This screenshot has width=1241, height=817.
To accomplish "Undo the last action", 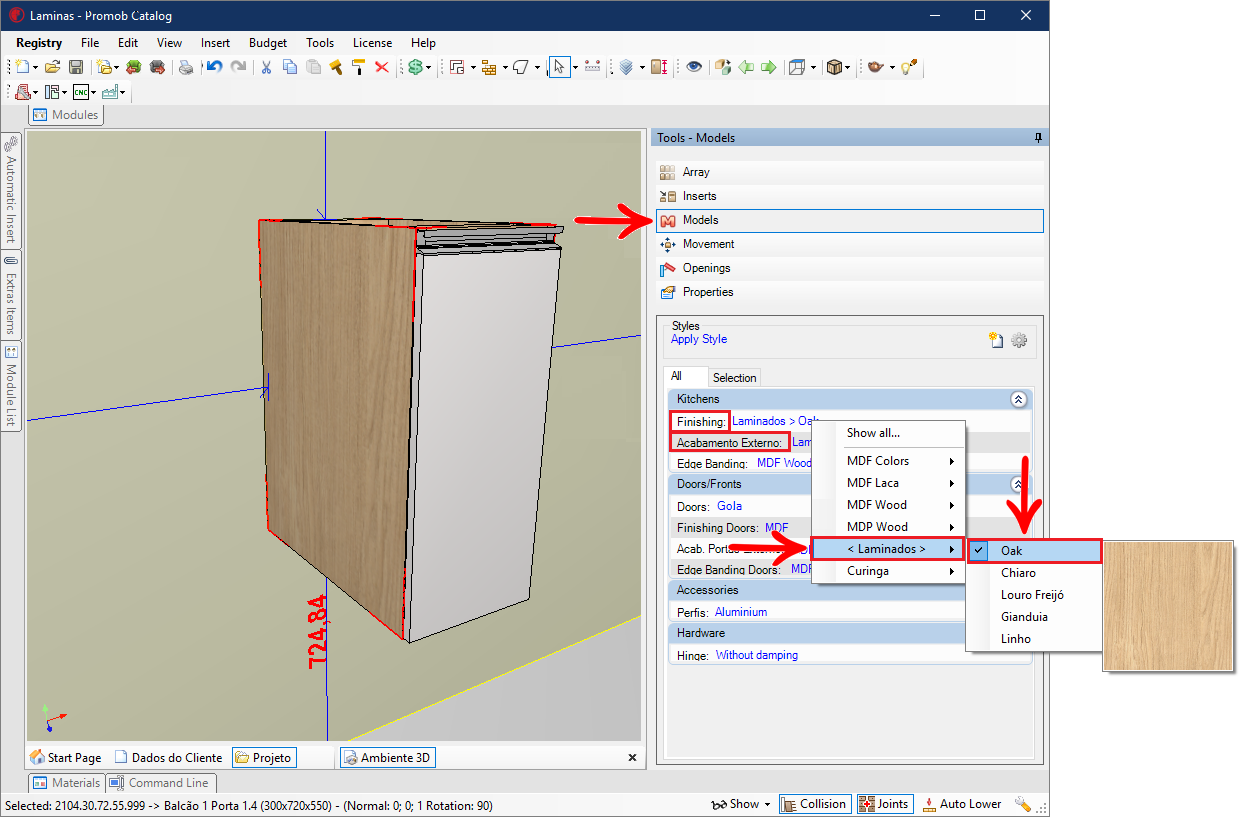I will point(214,67).
